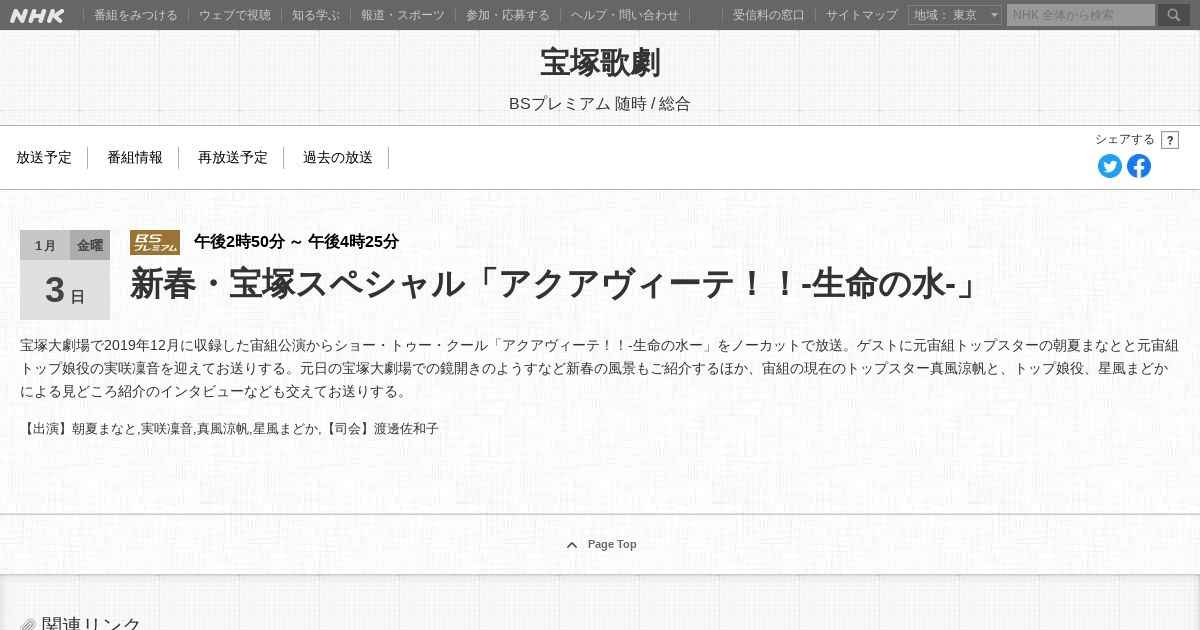
Task: Switch to 過去の放送 tab
Action: pos(338,157)
